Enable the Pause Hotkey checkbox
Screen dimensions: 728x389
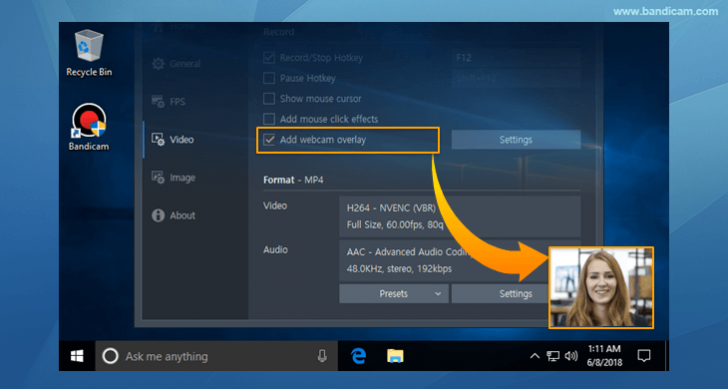tap(269, 78)
